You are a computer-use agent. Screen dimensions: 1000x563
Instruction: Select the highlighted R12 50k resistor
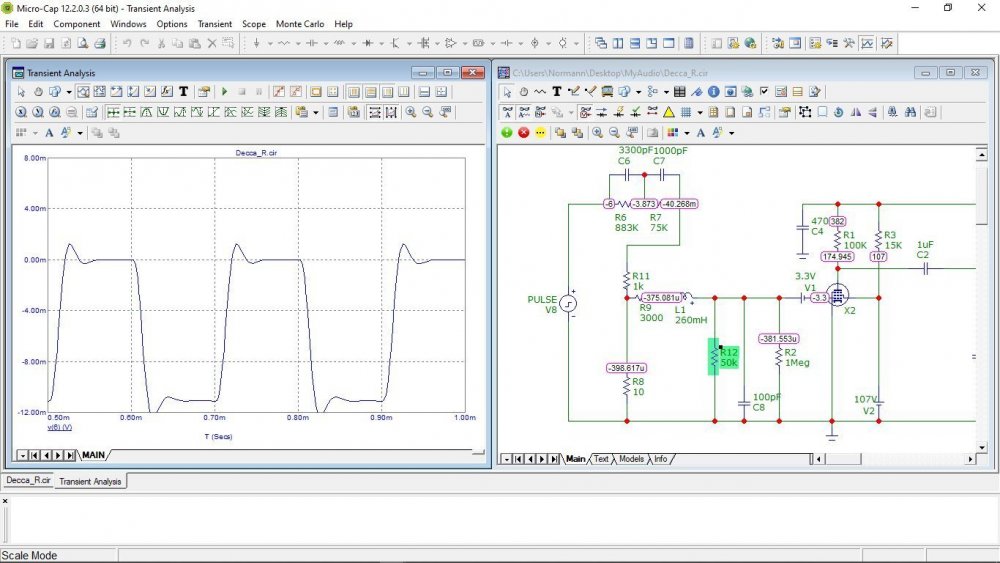point(714,357)
